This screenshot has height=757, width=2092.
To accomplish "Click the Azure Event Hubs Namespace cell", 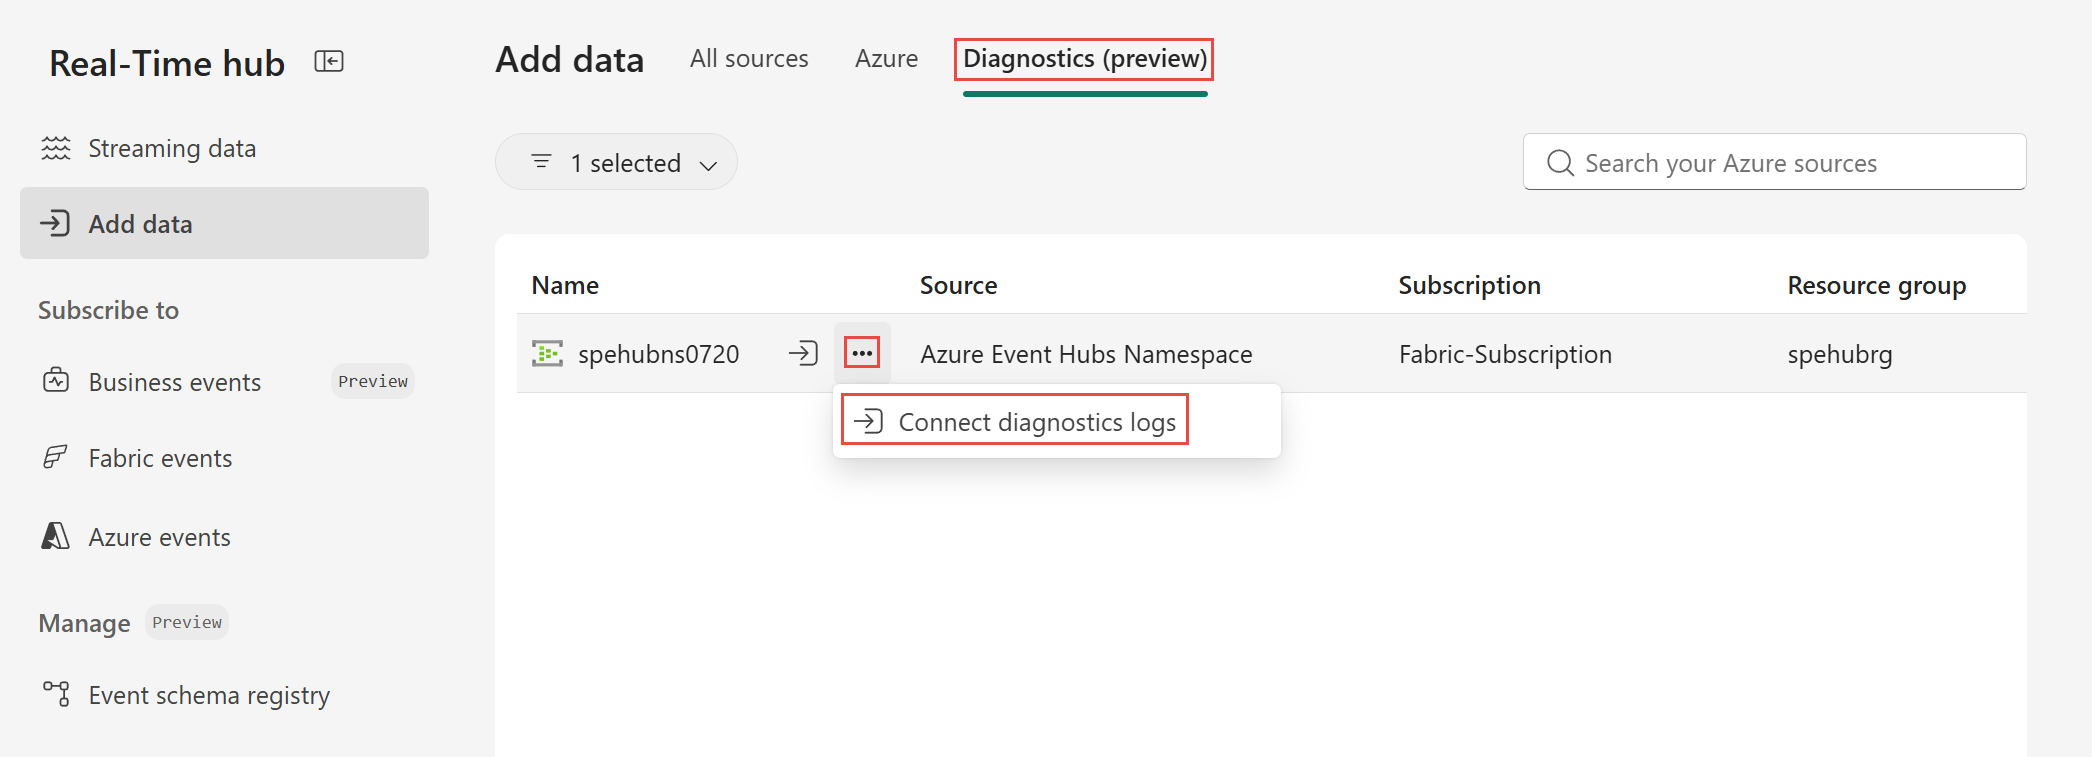I will tap(1086, 354).
